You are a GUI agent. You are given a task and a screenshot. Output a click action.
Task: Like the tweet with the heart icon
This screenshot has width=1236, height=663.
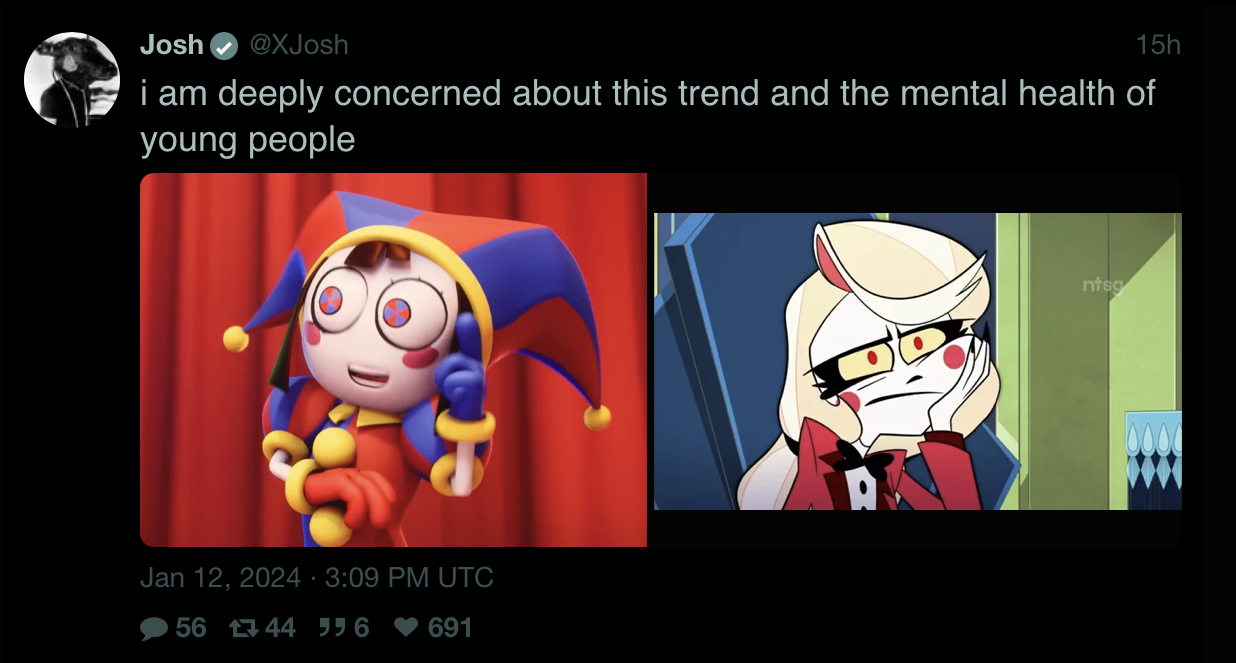(405, 628)
